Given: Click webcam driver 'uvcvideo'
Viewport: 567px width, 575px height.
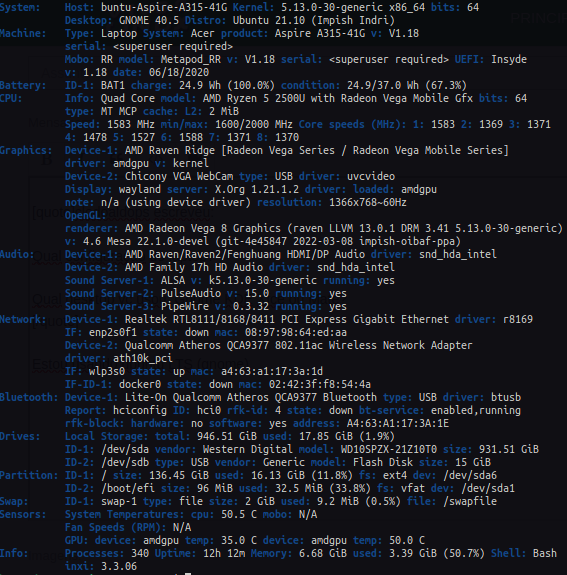Looking at the screenshot, I should pos(371,176).
